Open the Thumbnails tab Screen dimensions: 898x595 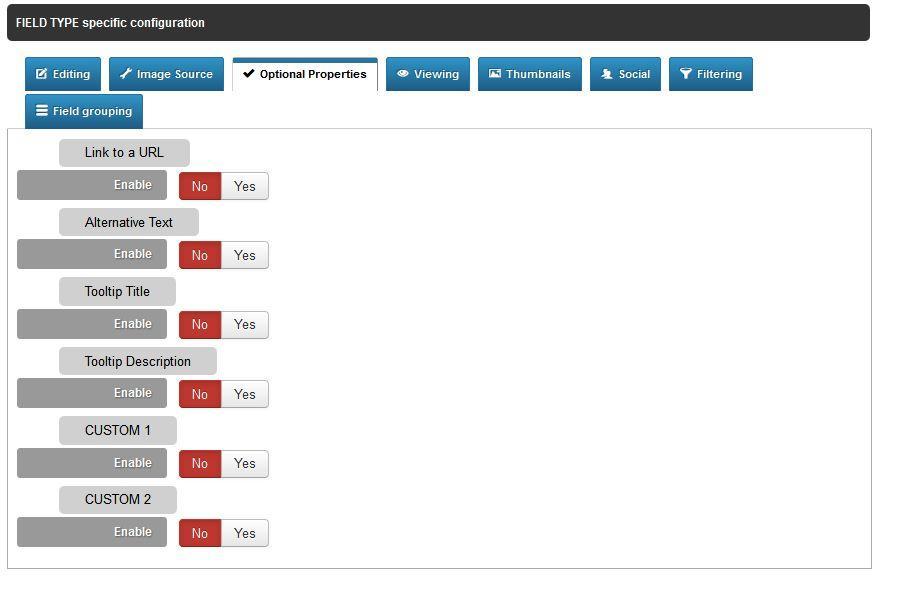point(530,74)
